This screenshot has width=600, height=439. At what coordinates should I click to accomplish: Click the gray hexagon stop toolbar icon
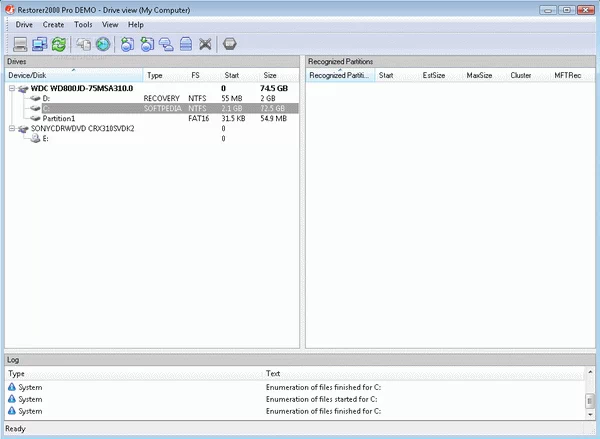click(230, 44)
